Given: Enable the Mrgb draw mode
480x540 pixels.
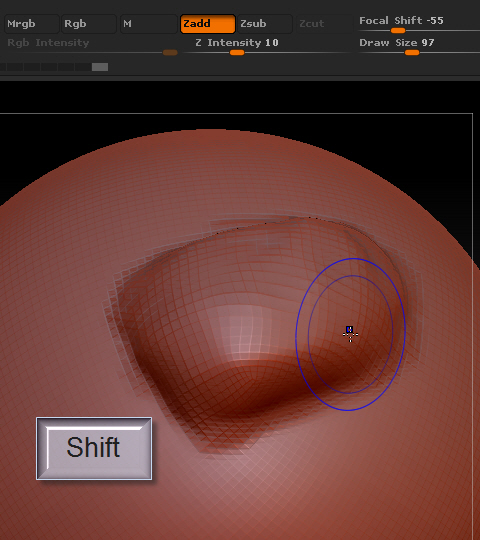Looking at the screenshot, I should 32,24.
